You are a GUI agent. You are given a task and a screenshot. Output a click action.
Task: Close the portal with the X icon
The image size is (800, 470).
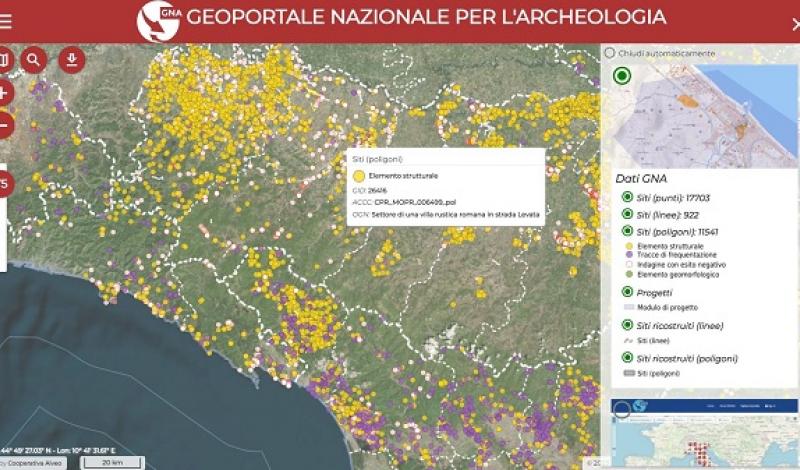795,24
